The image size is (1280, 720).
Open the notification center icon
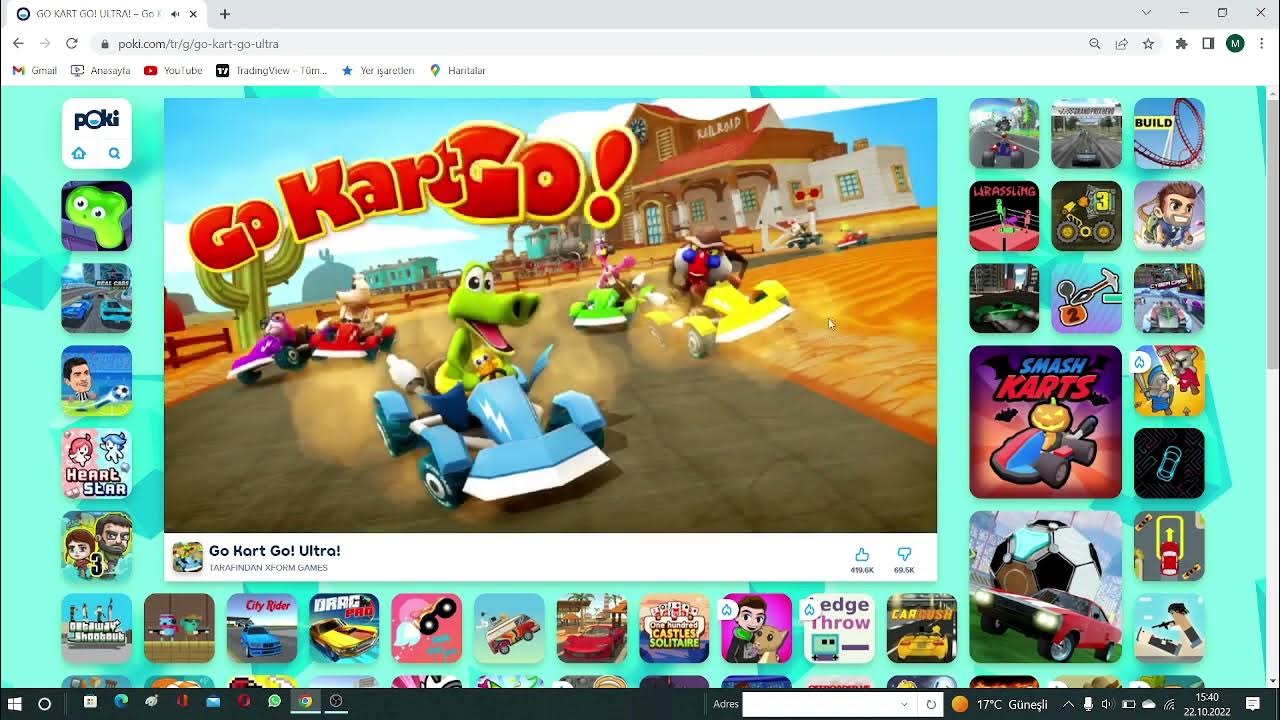coord(1252,704)
